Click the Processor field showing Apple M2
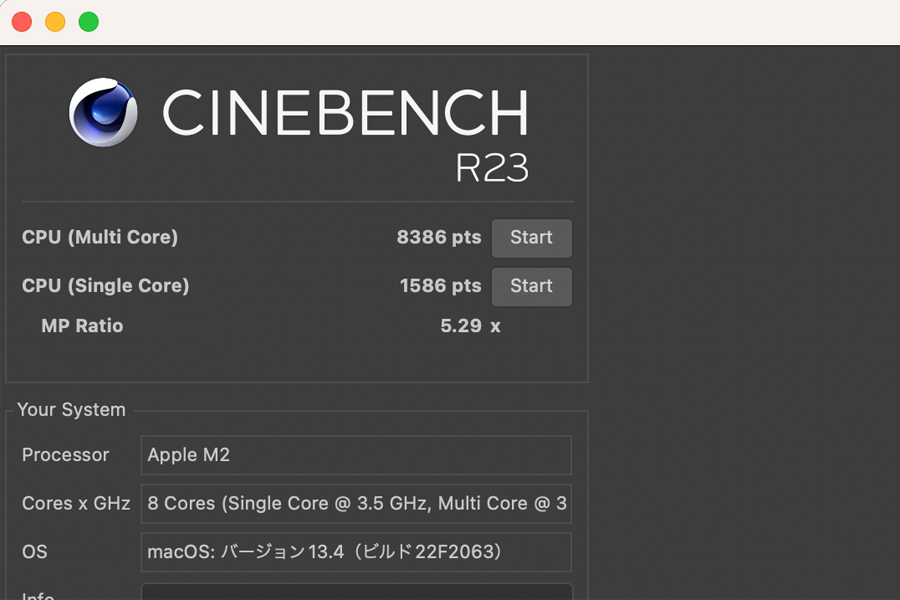The image size is (900, 600). click(x=356, y=455)
